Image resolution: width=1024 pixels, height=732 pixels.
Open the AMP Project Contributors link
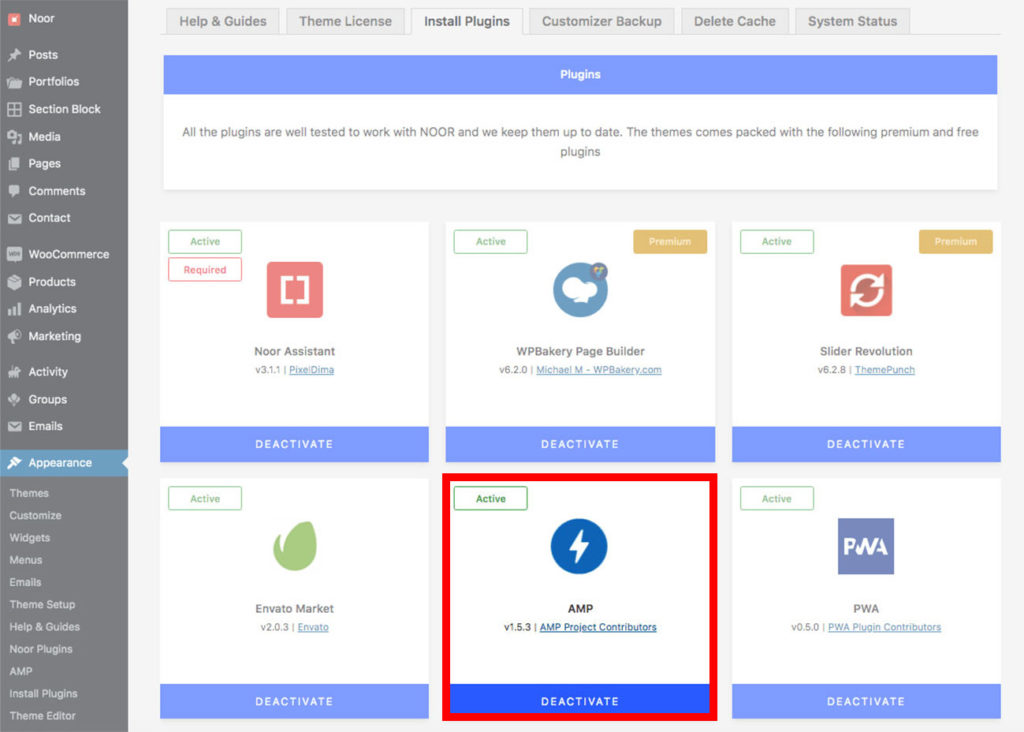598,627
